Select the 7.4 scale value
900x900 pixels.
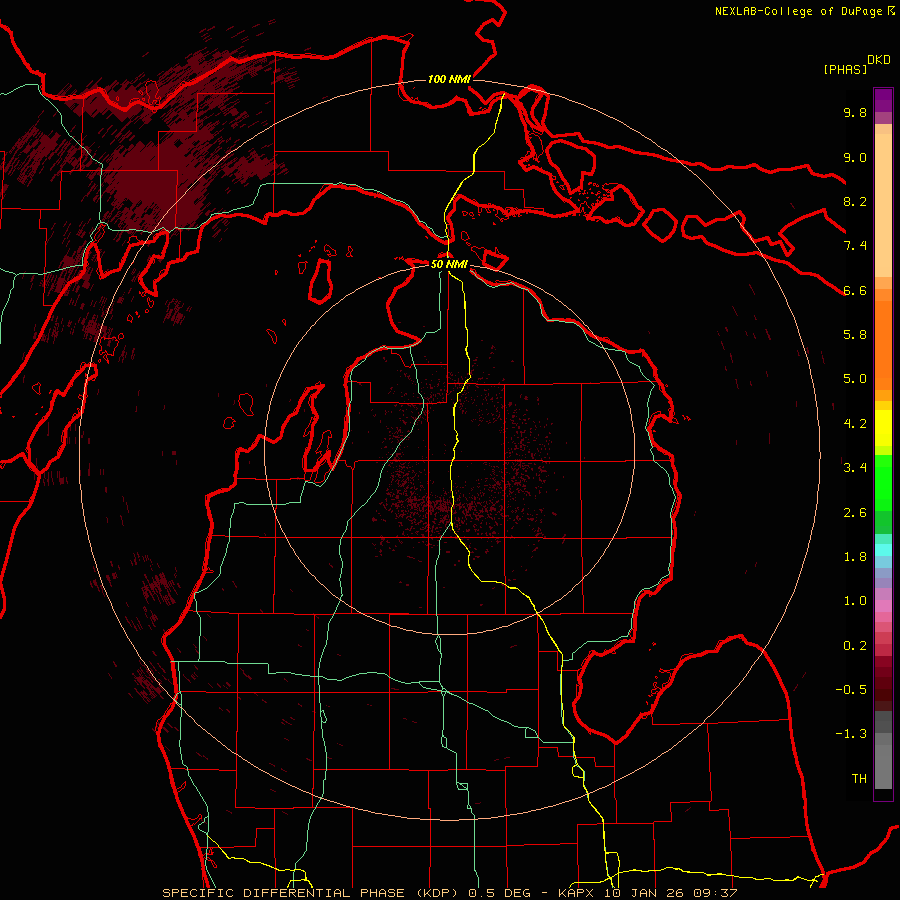pyautogui.click(x=855, y=246)
